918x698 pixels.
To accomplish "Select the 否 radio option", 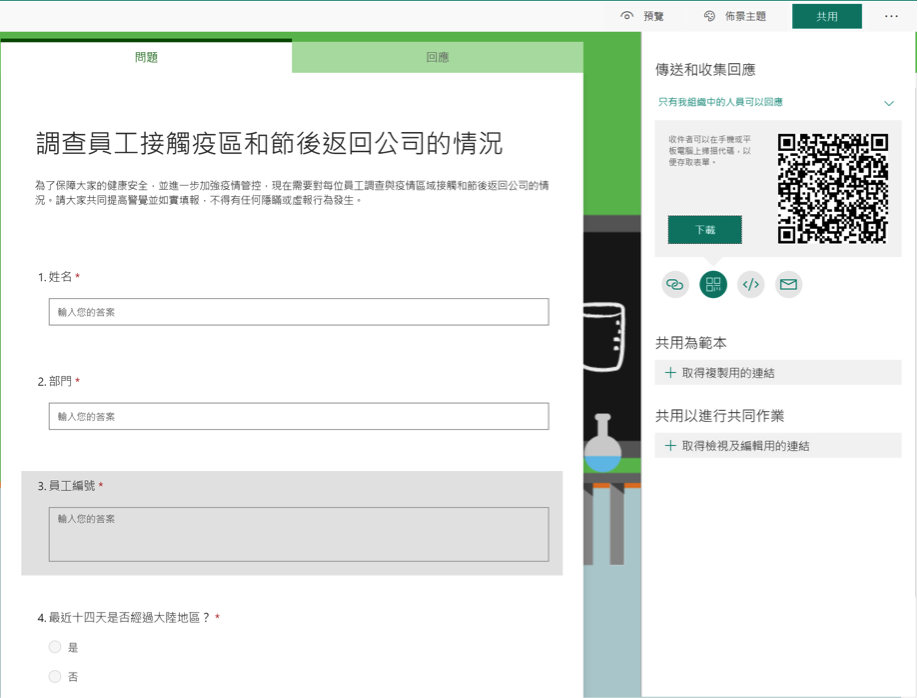I will click(x=55, y=677).
